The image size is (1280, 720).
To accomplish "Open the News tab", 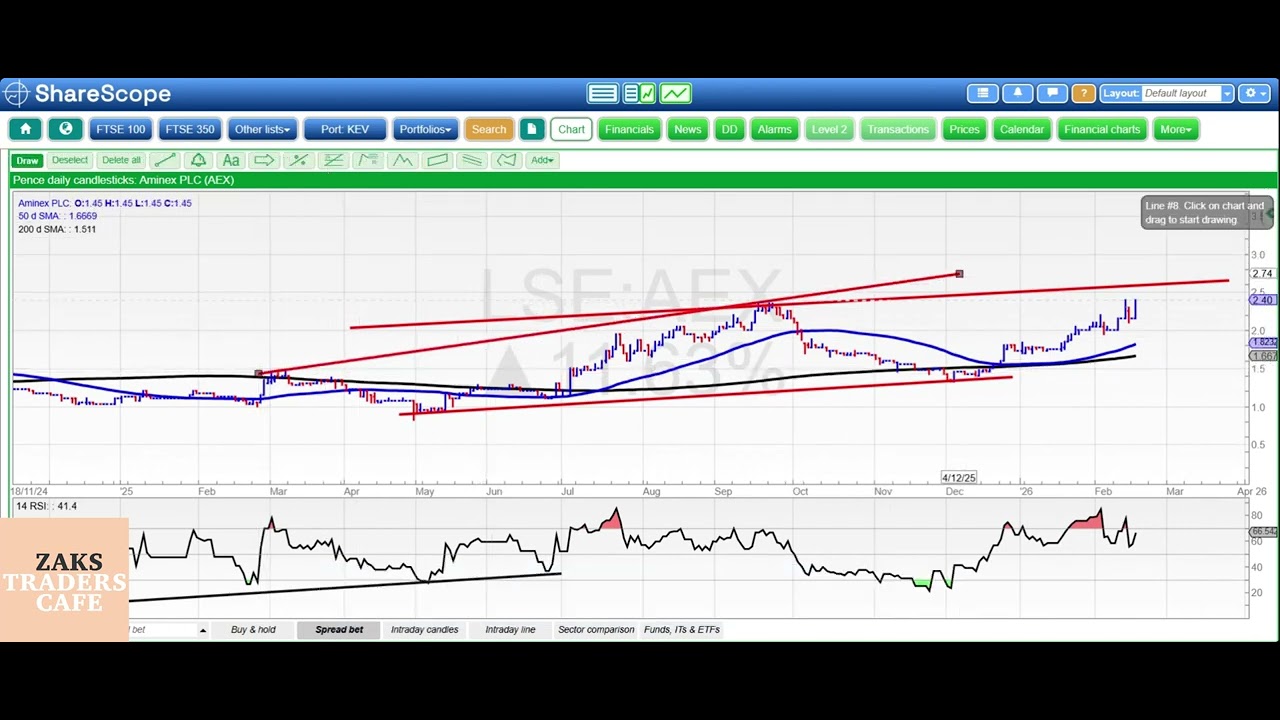I will pyautogui.click(x=688, y=129).
